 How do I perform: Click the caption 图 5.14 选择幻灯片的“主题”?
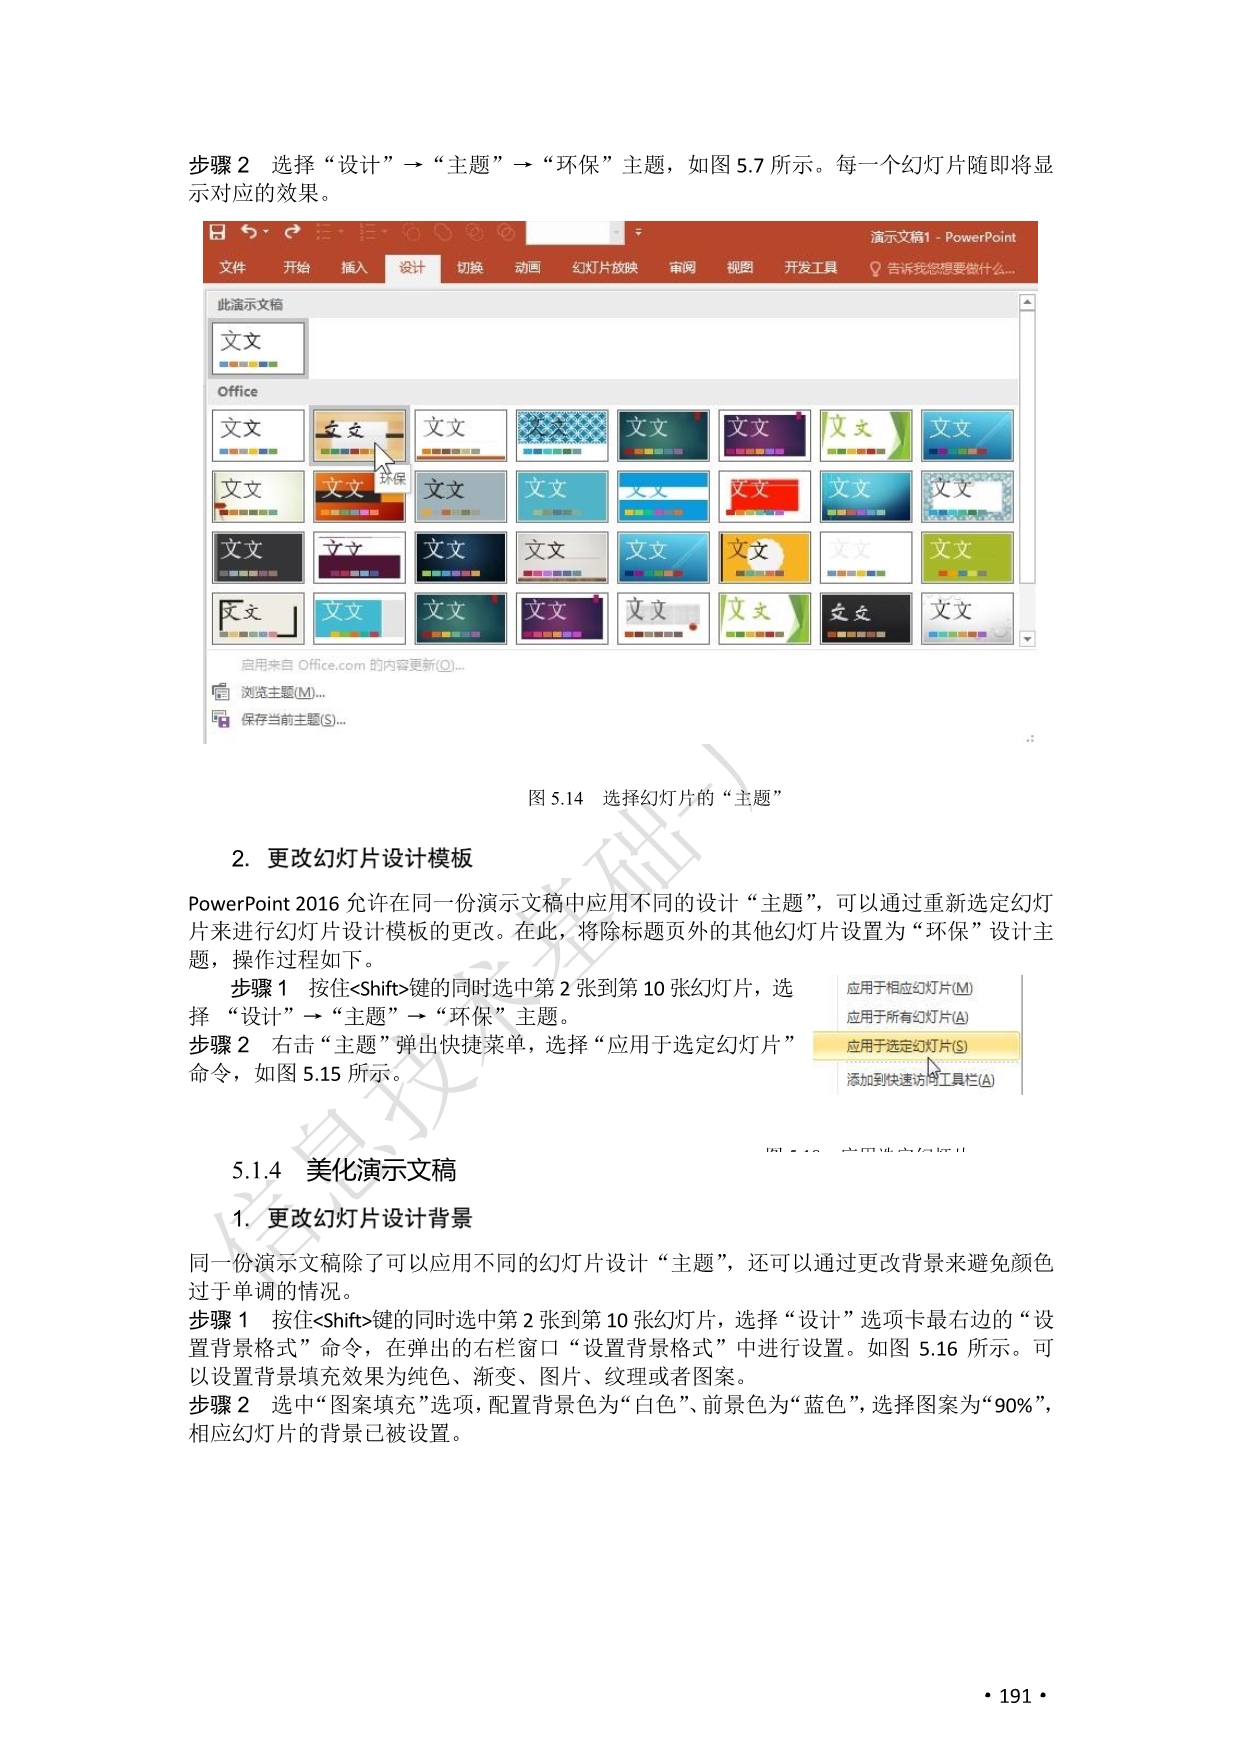655,798
